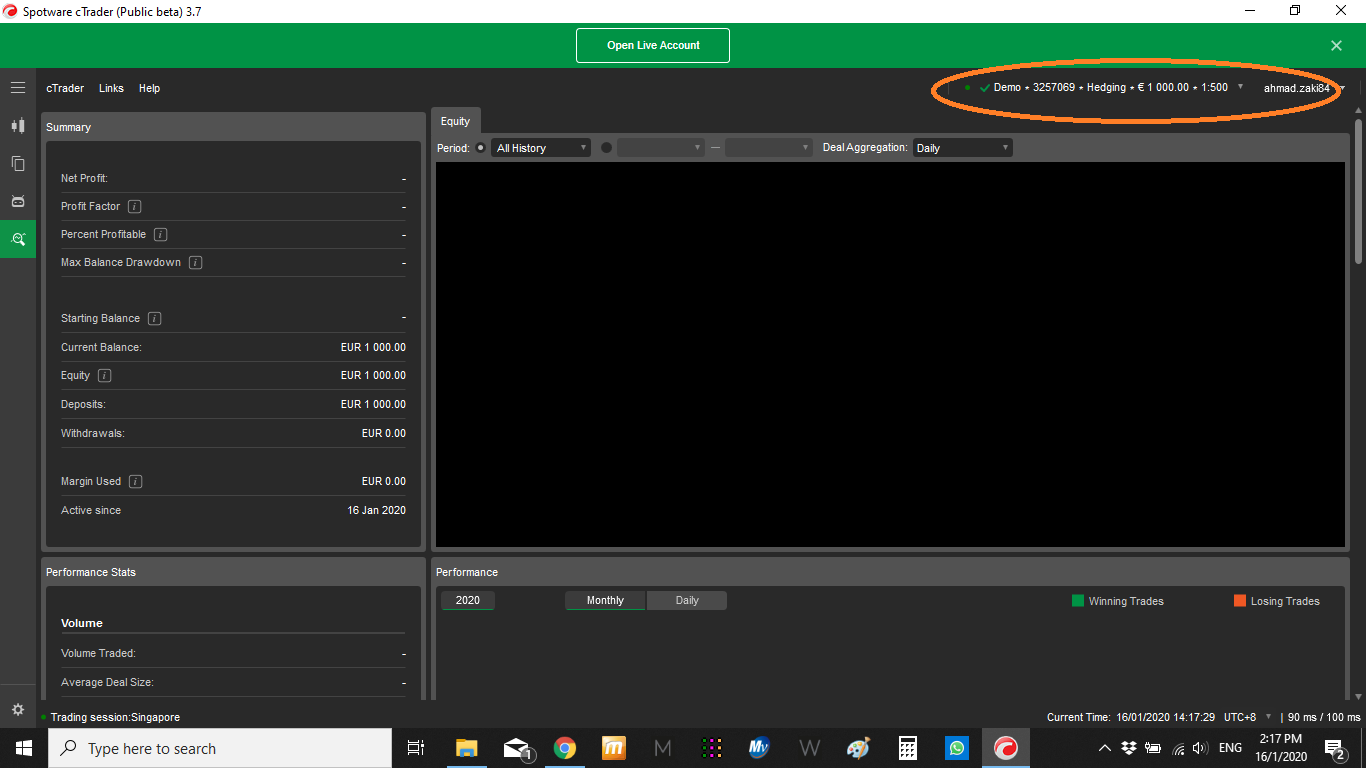Open the ahmad.zaki84 user dropdown

(x=1304, y=88)
